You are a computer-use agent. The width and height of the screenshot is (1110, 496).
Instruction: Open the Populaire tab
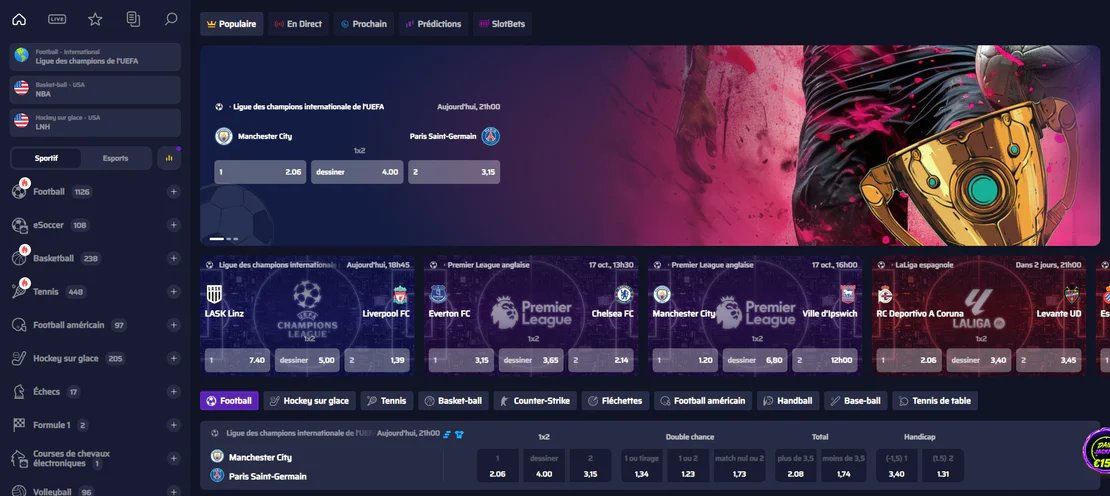pos(231,23)
